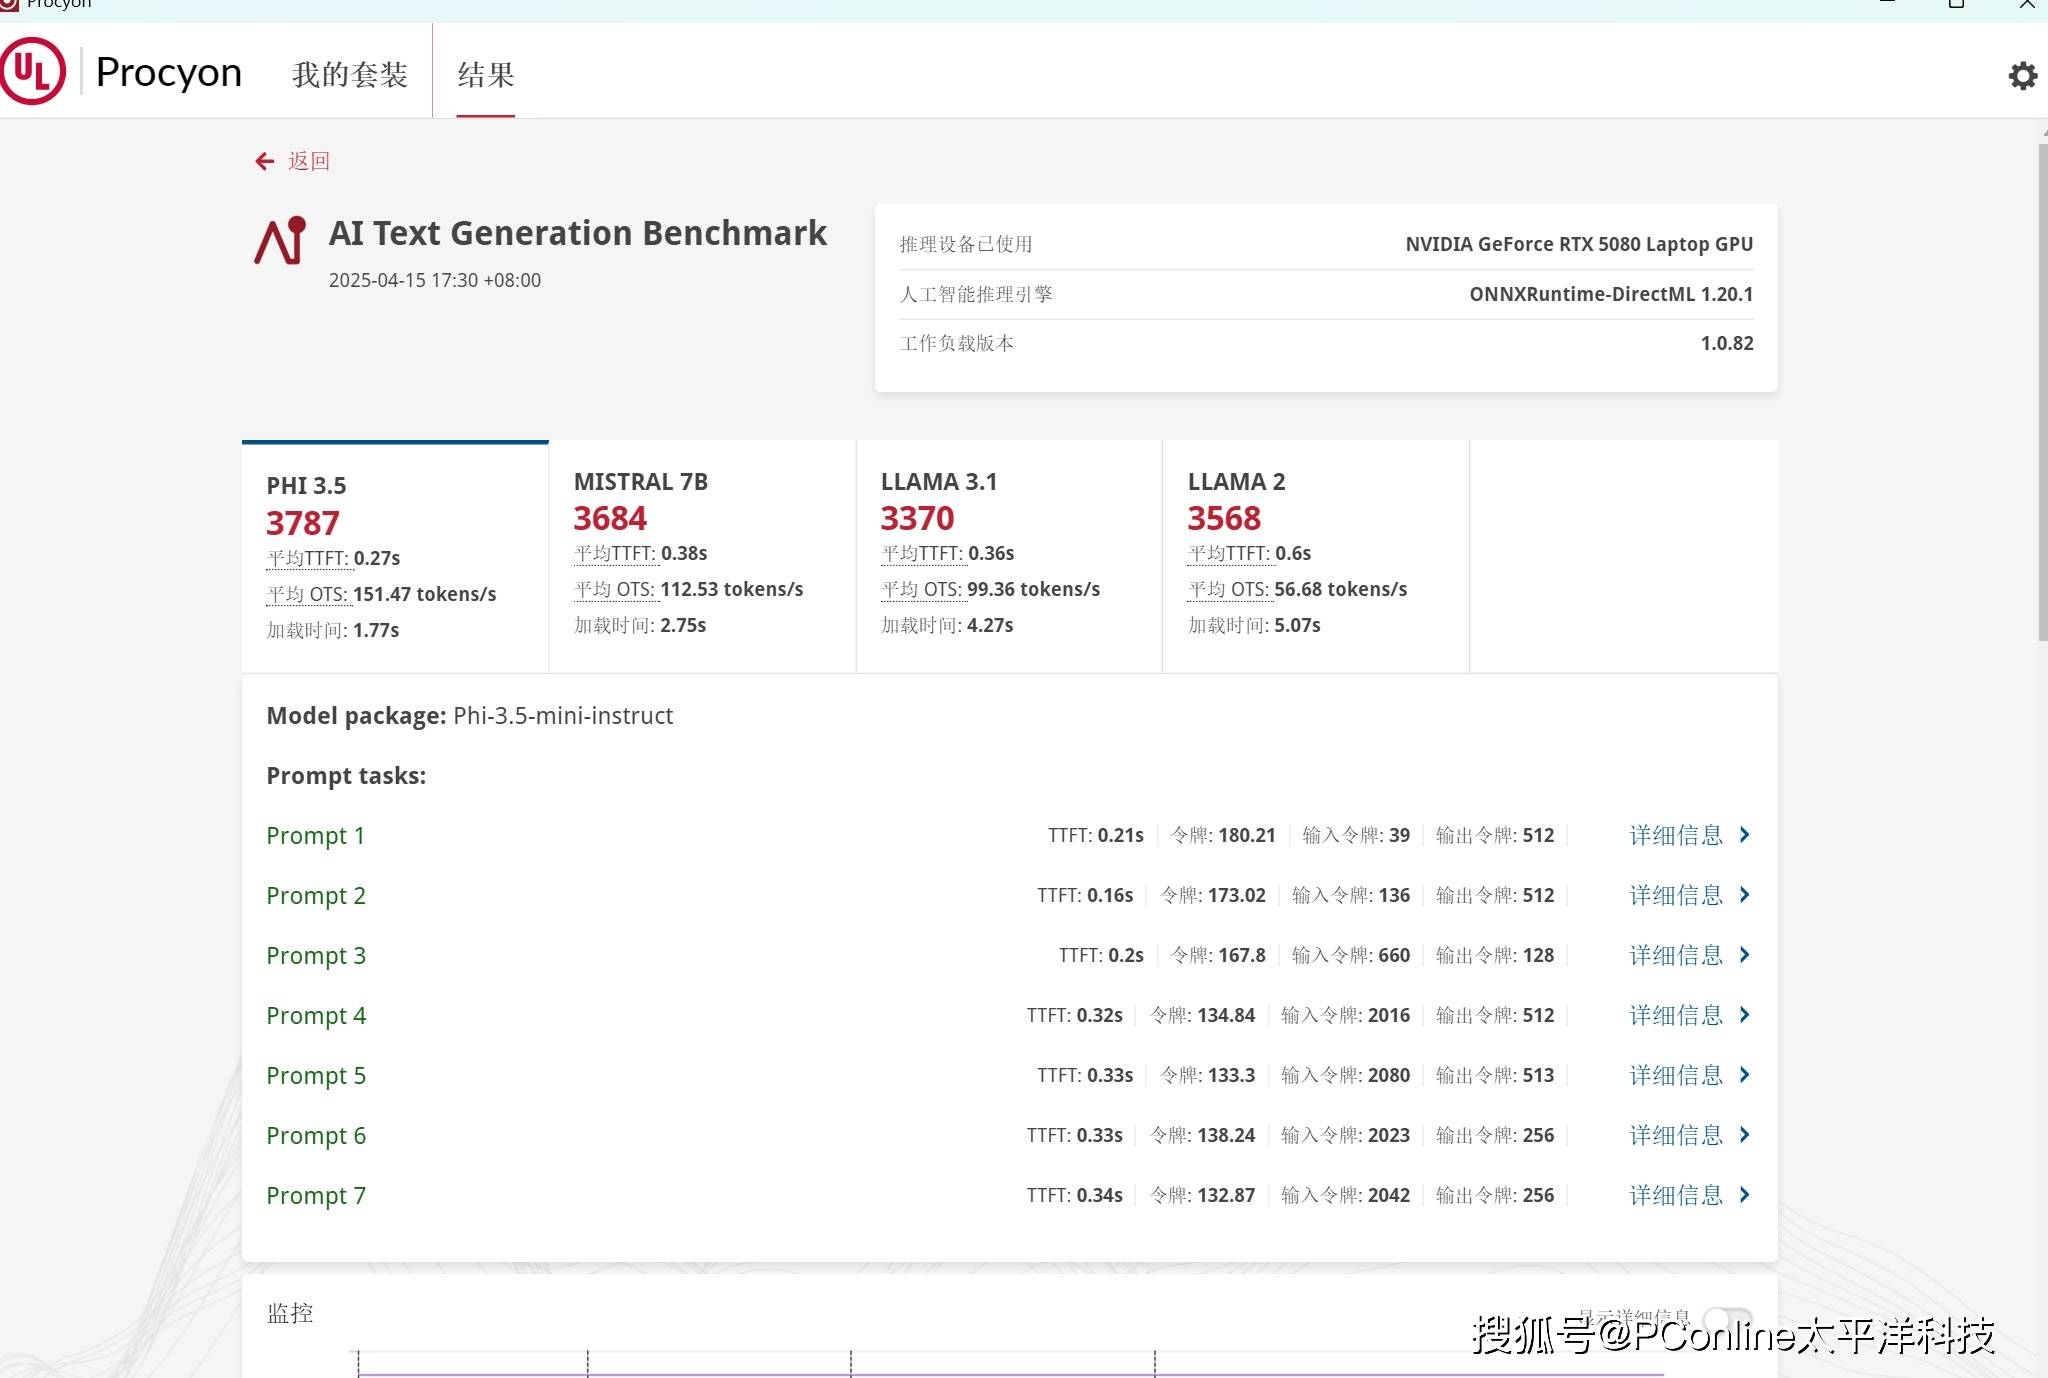Open the Prompt 1 task link
The height and width of the screenshot is (1378, 2048).
315,835
